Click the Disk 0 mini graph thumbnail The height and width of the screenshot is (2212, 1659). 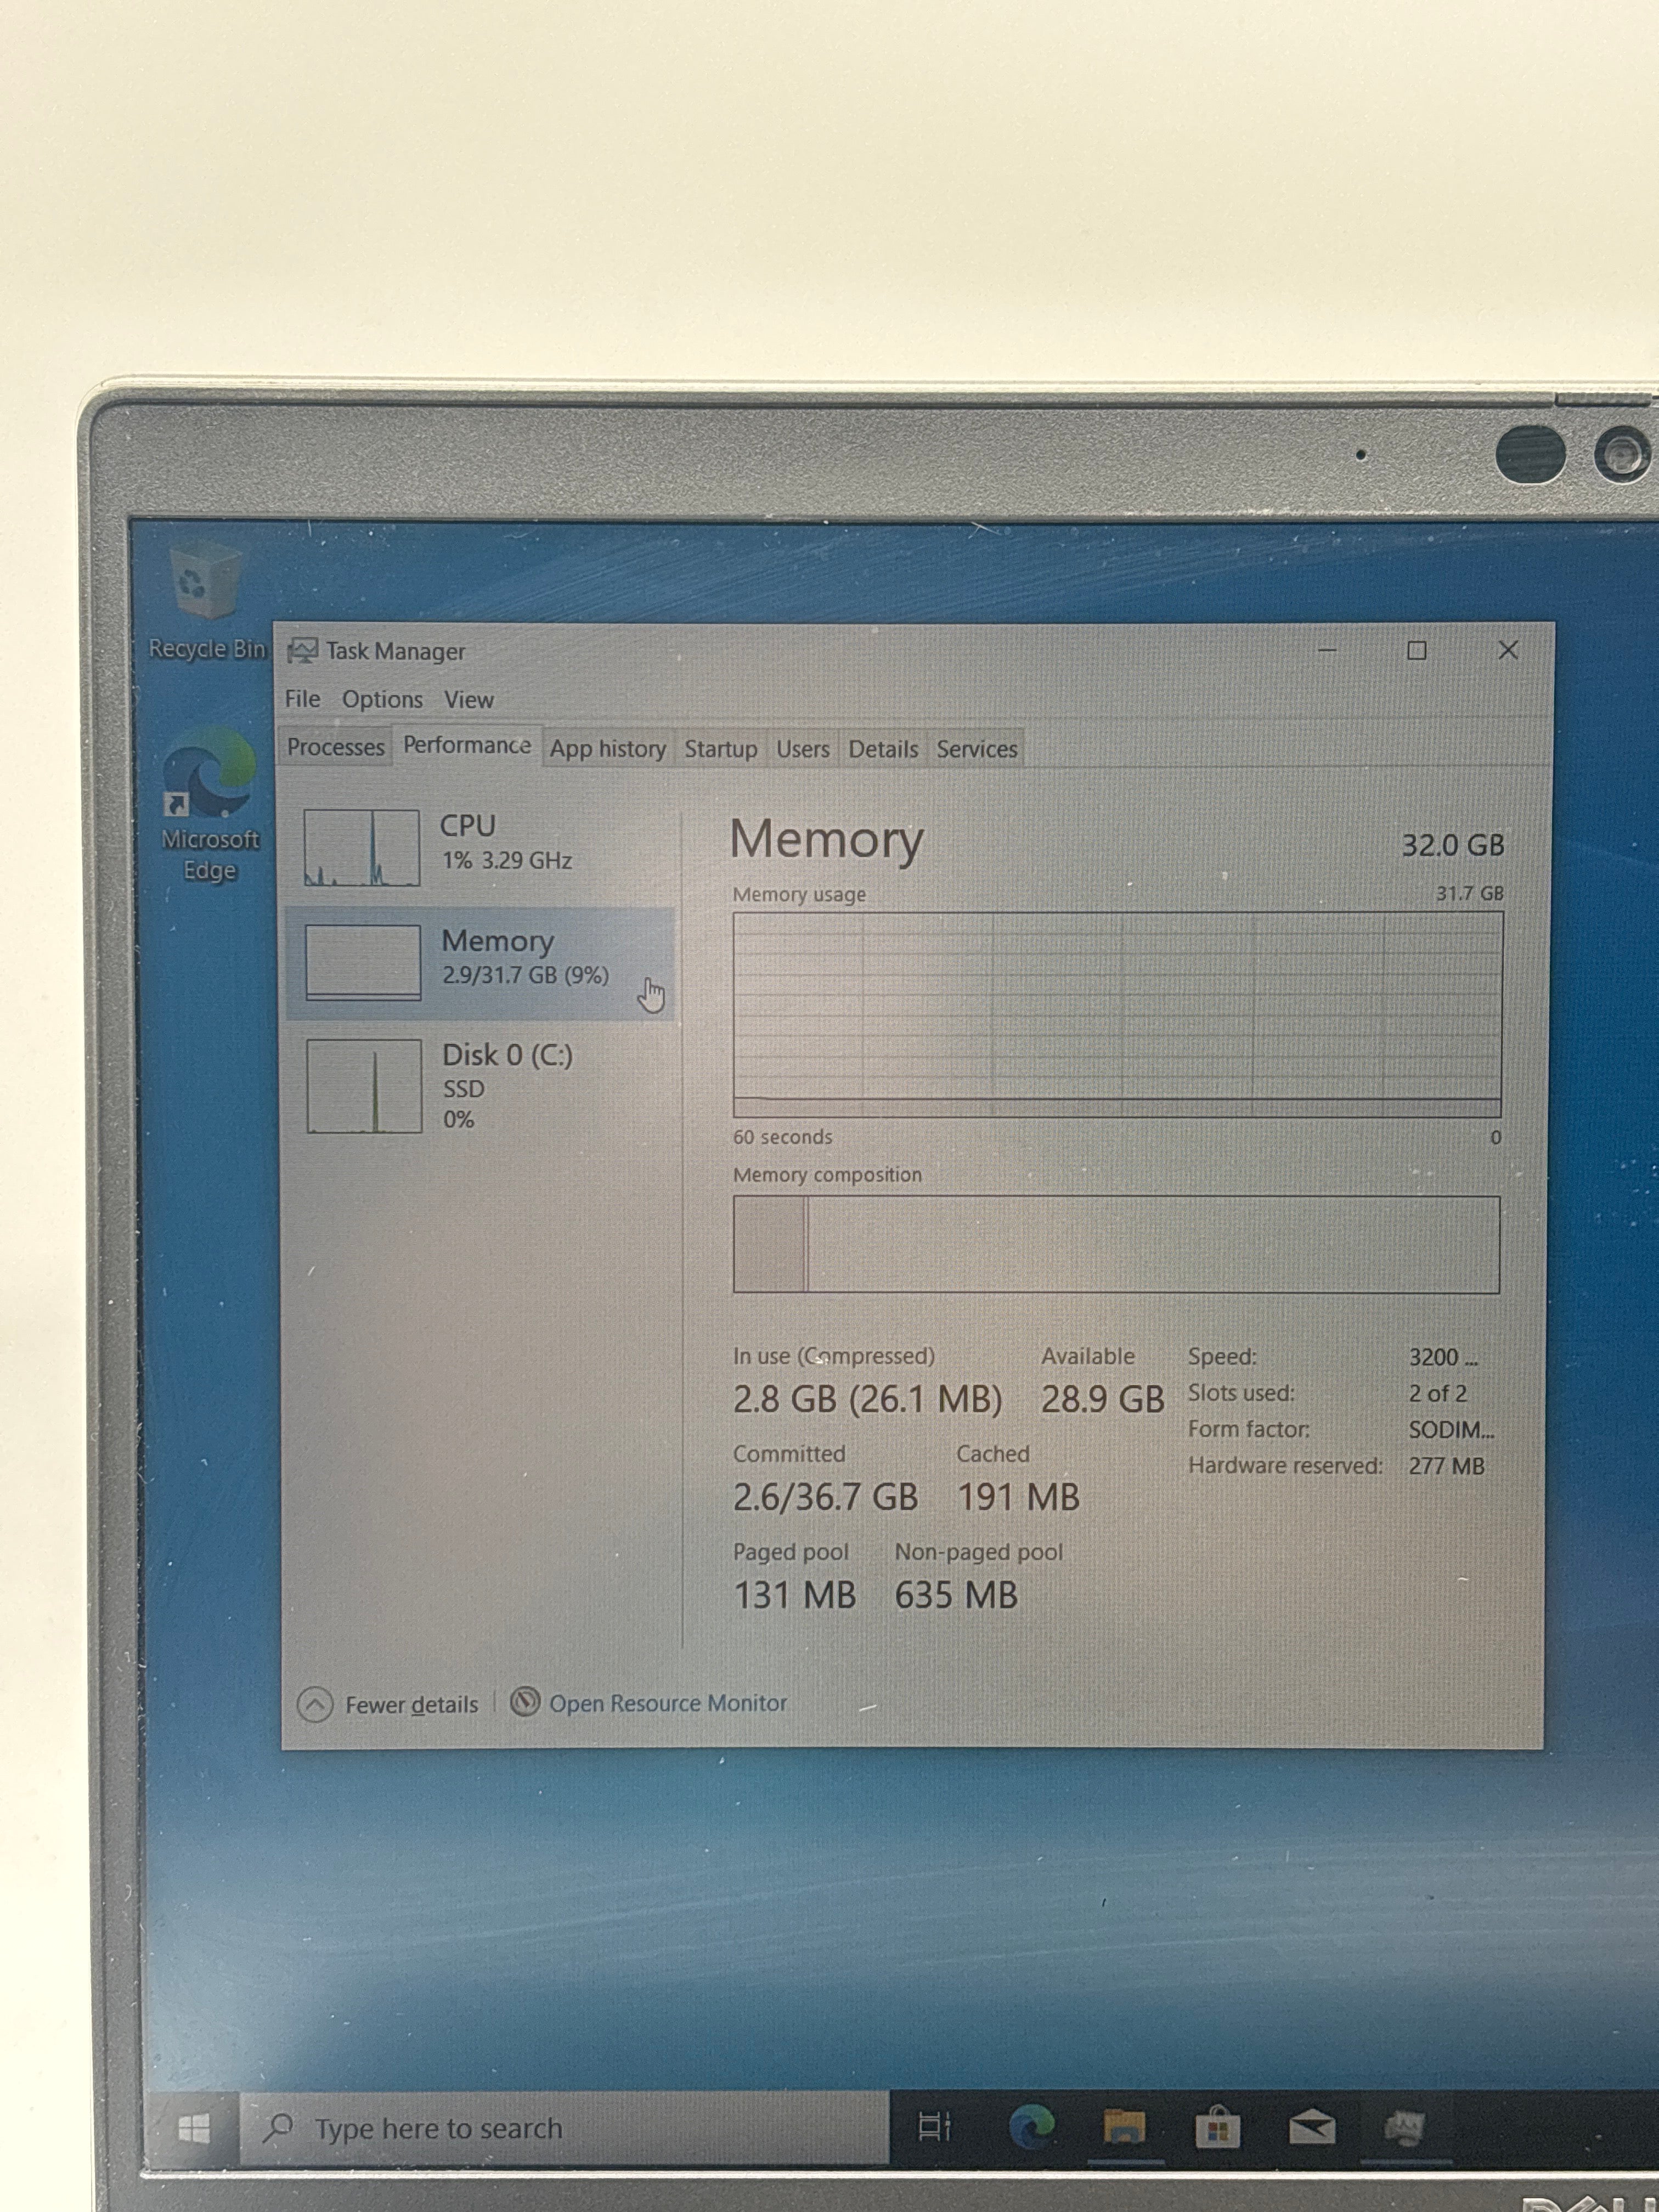click(x=364, y=1086)
